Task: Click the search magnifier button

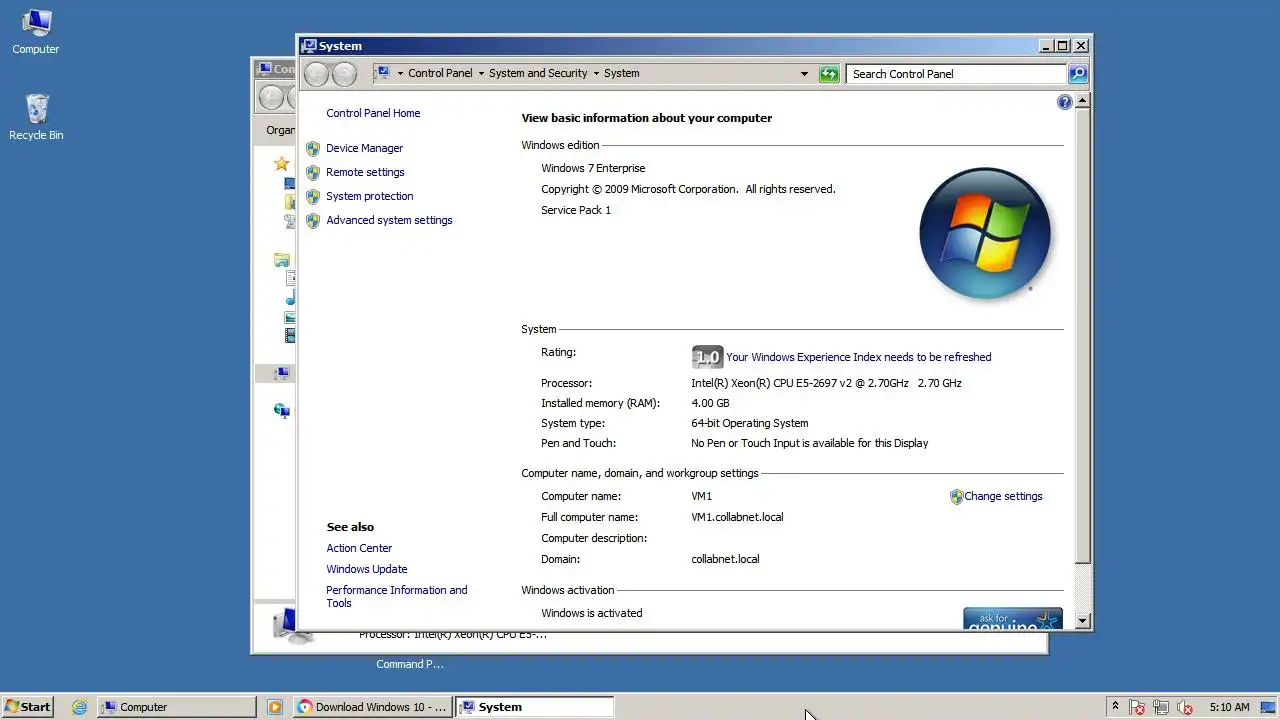Action: (x=1077, y=74)
